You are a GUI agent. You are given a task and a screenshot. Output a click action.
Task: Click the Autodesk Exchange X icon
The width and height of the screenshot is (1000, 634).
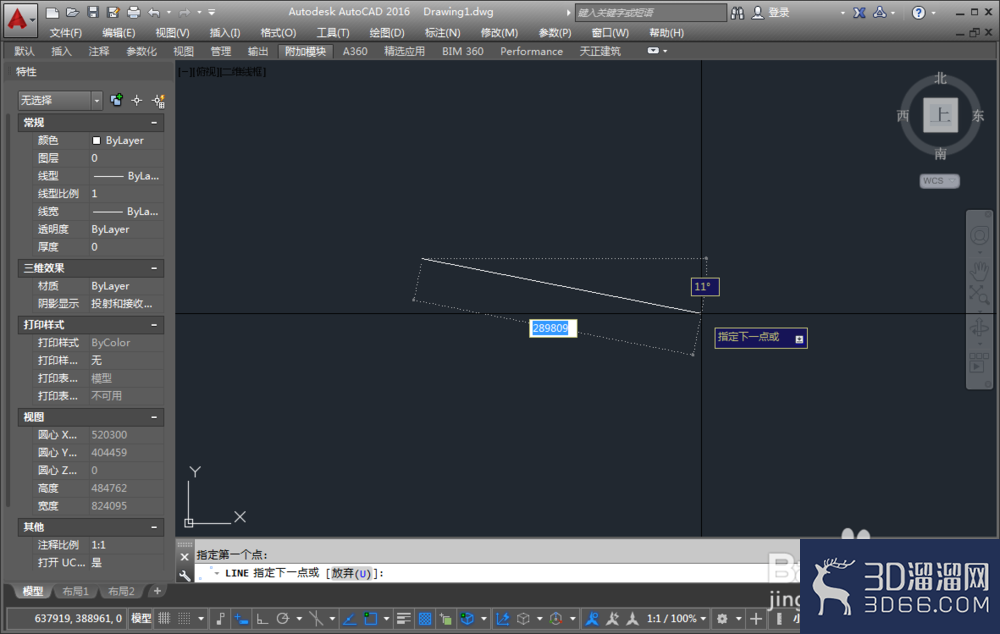(859, 13)
